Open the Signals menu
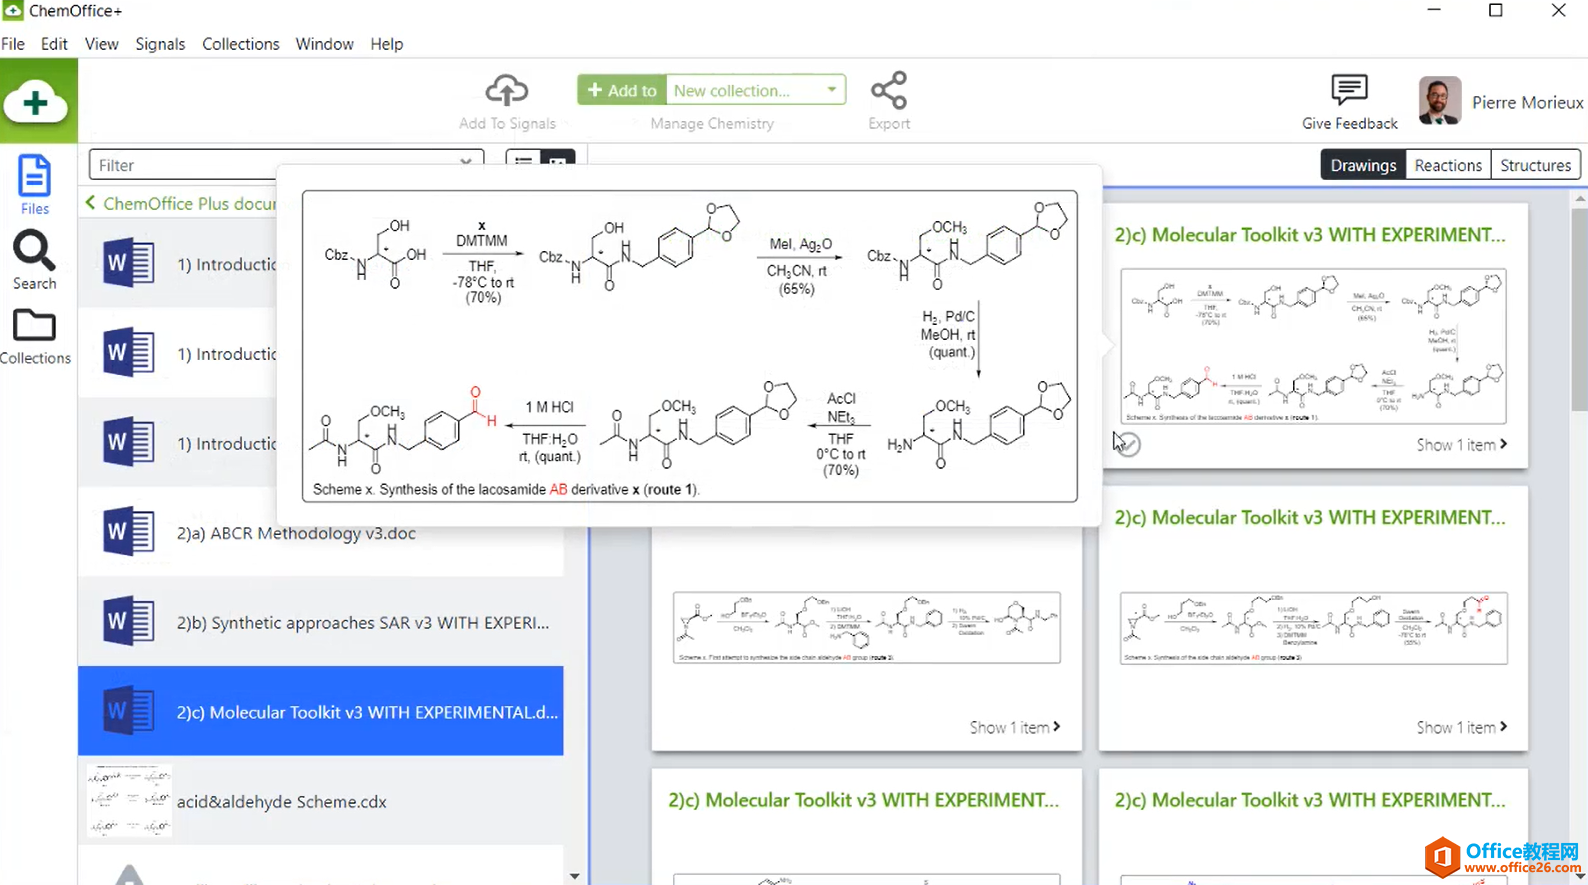 tap(160, 44)
